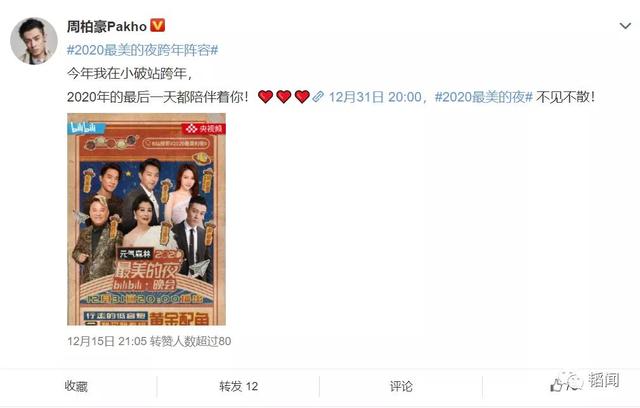
Task: Open the 12月31日 20:00 link
Action: pos(375,97)
